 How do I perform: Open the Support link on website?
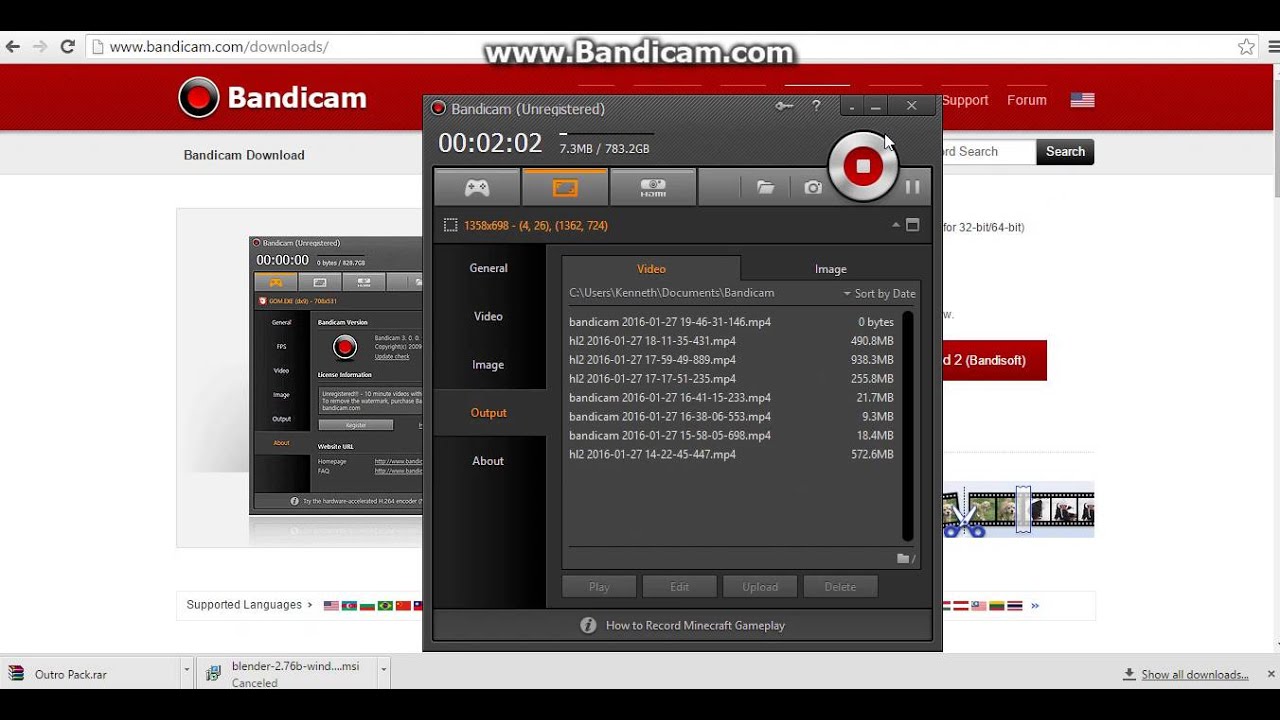coord(965,100)
